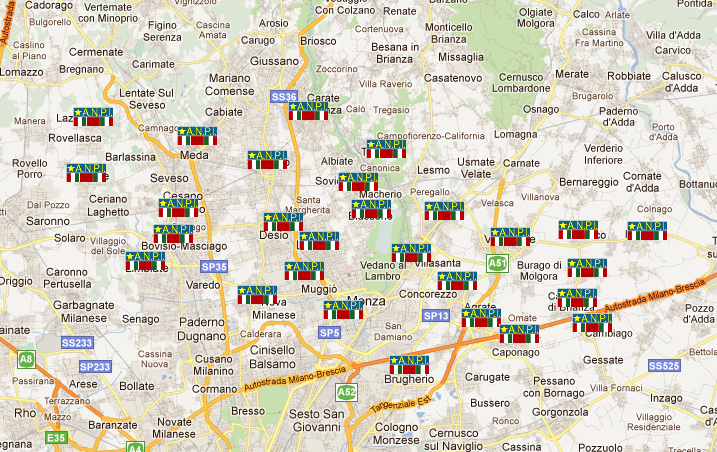Click the A.N.P.I. marker at Cesano

click(x=179, y=208)
